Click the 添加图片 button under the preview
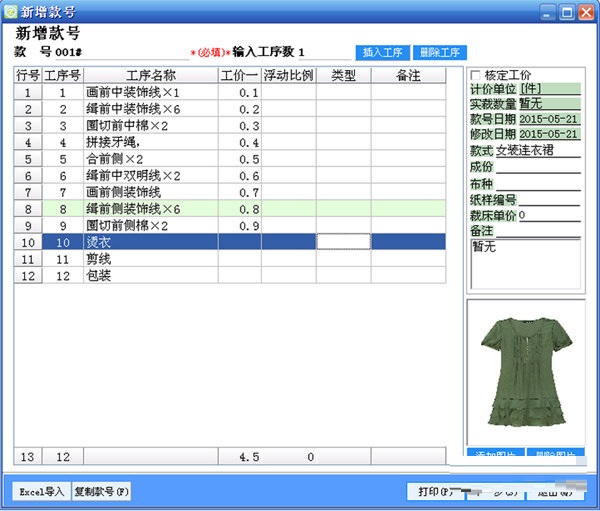The height and width of the screenshot is (511, 600). pyautogui.click(x=494, y=455)
